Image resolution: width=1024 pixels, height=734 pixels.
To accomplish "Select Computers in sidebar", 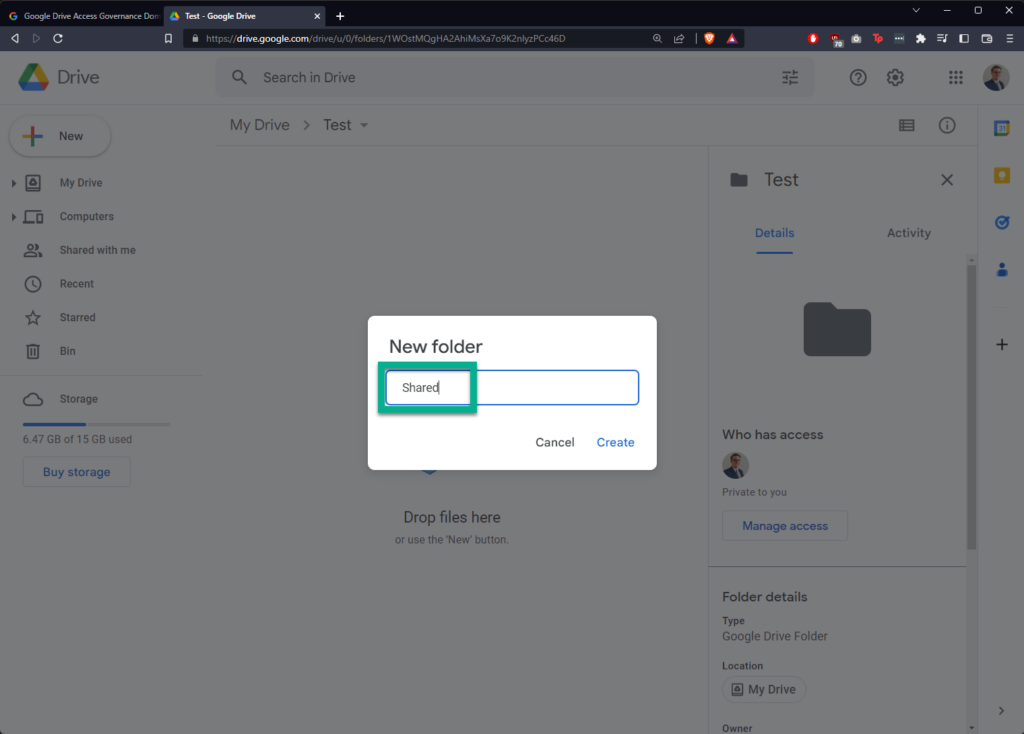I will pos(86,217).
